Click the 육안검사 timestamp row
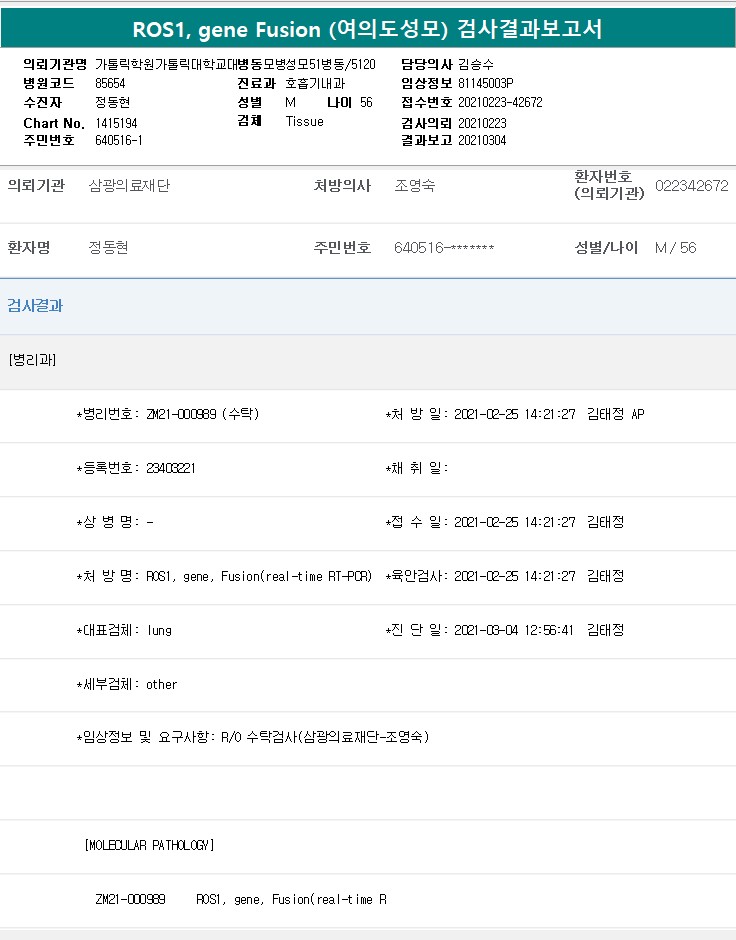736x940 pixels. coord(505,576)
